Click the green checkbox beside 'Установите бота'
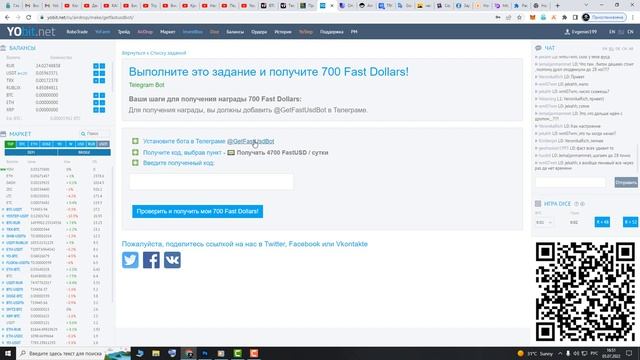Image resolution: width=640 pixels, height=360 pixels. point(135,141)
